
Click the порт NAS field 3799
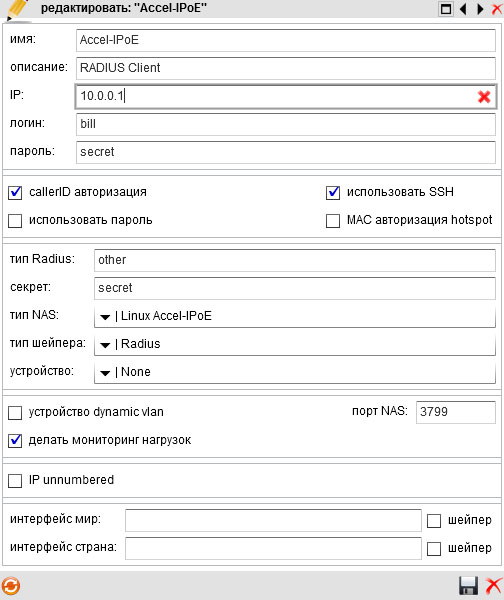(x=456, y=412)
